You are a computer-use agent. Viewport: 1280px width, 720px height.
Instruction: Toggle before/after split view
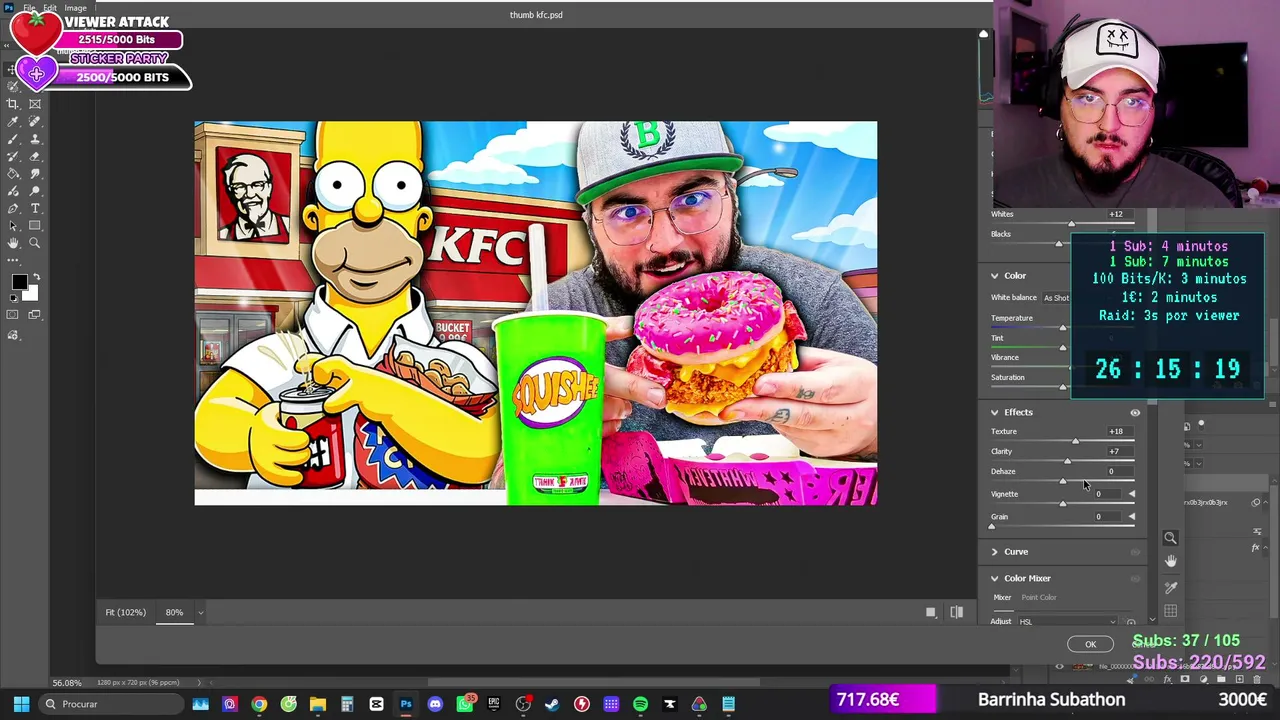(x=956, y=612)
